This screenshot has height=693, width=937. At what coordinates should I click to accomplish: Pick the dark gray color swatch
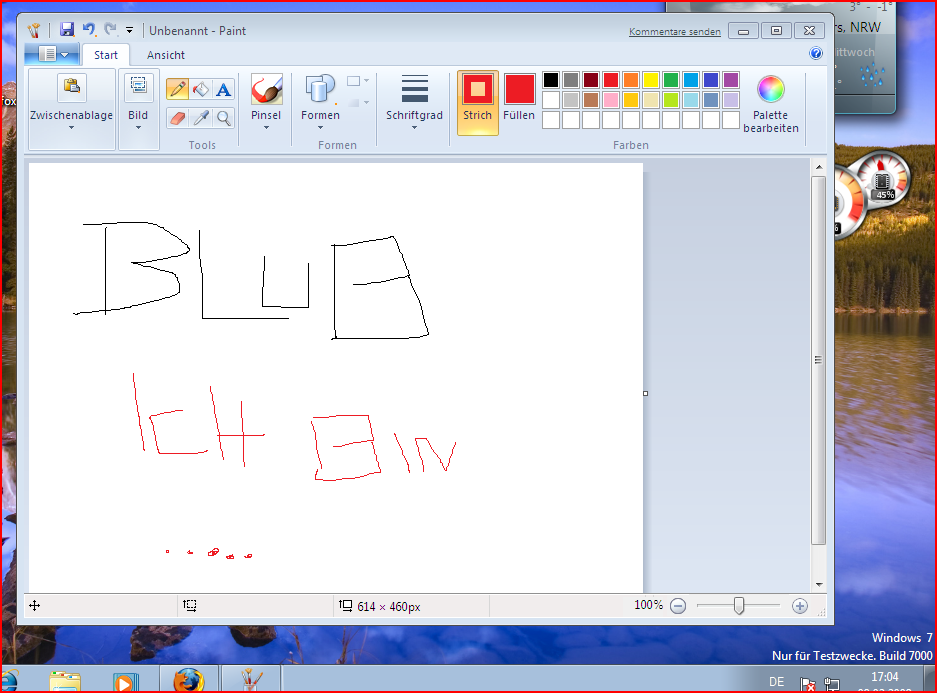pos(571,80)
